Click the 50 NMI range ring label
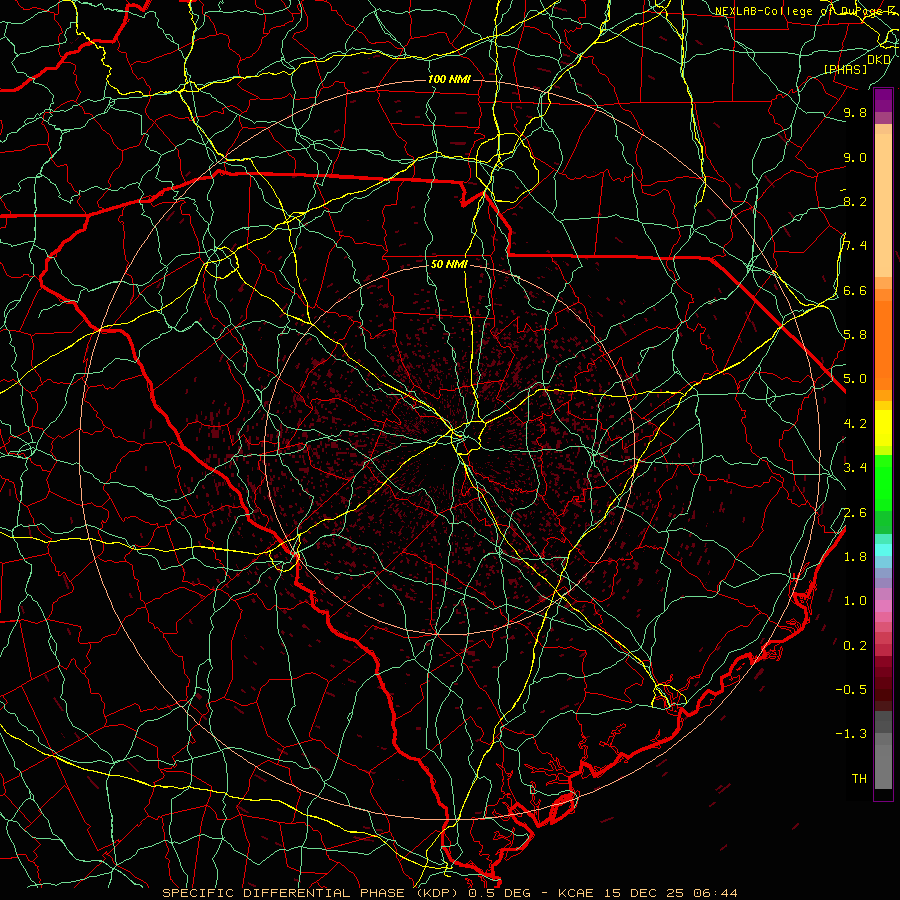Viewport: 900px width, 900px height. click(x=449, y=265)
